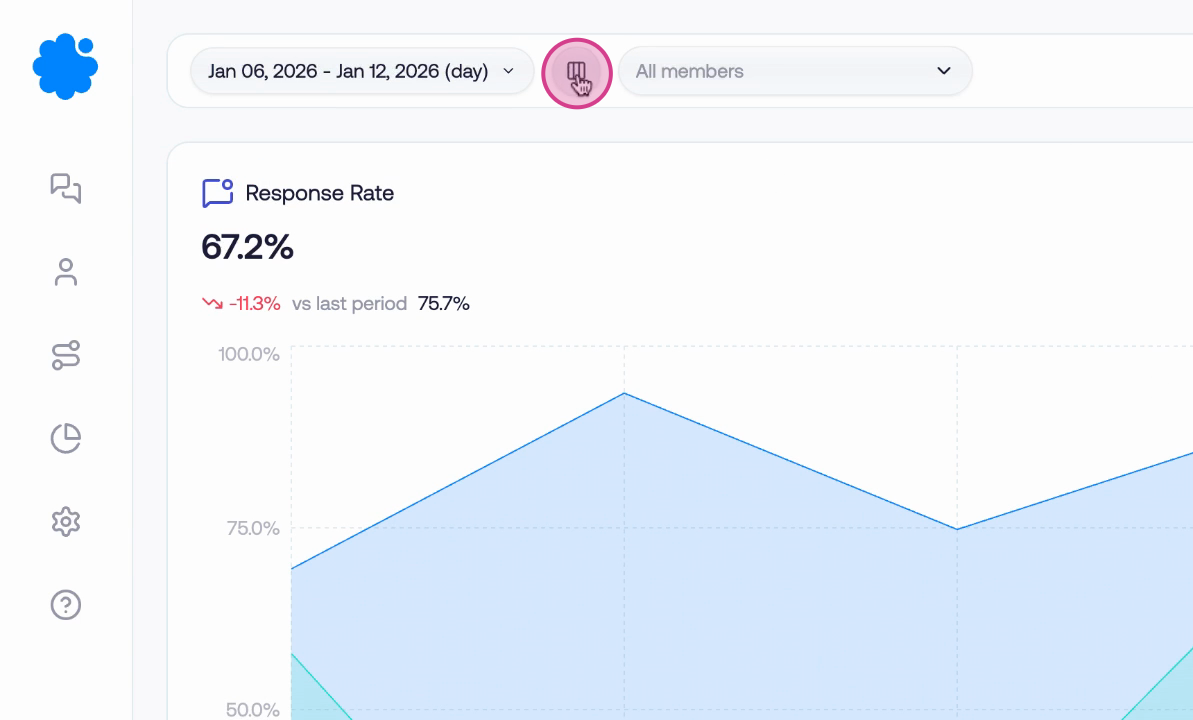The height and width of the screenshot is (720, 1193).
Task: Open the conversations chat icon in sidebar
Action: click(x=66, y=188)
